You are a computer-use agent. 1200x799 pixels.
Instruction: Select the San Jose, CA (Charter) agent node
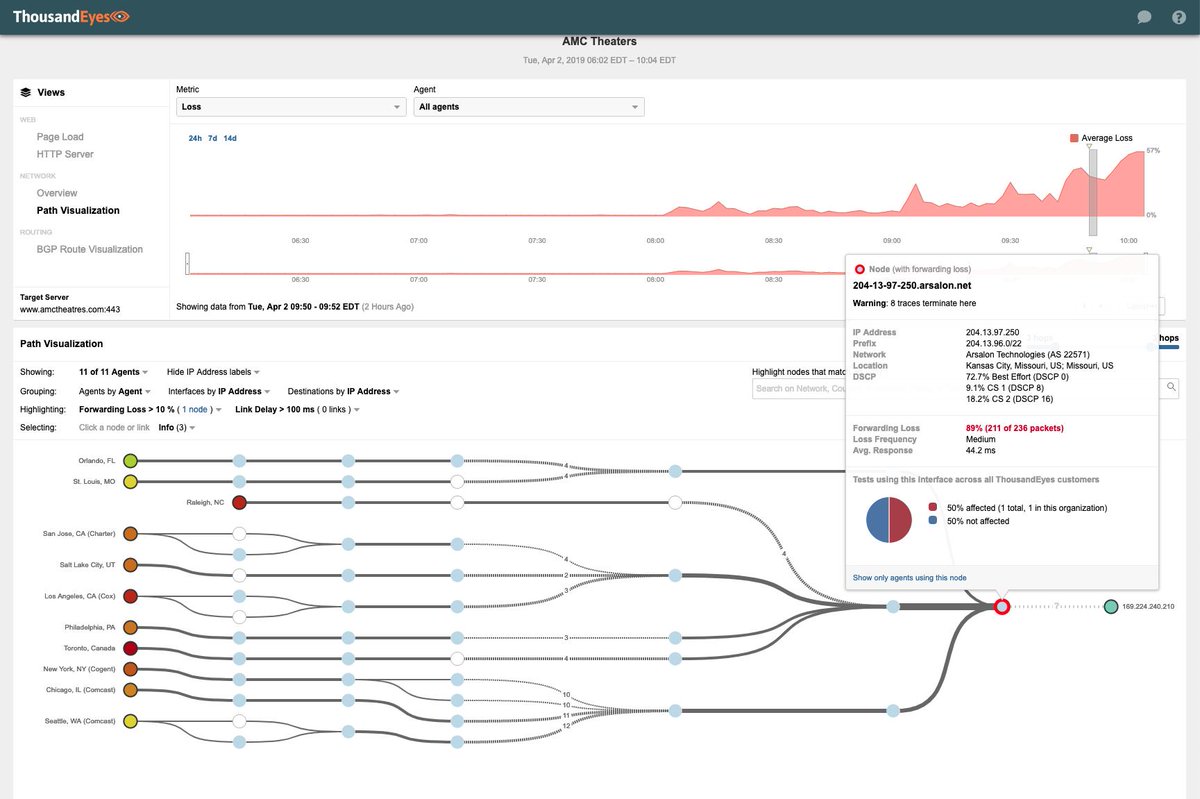click(x=130, y=534)
